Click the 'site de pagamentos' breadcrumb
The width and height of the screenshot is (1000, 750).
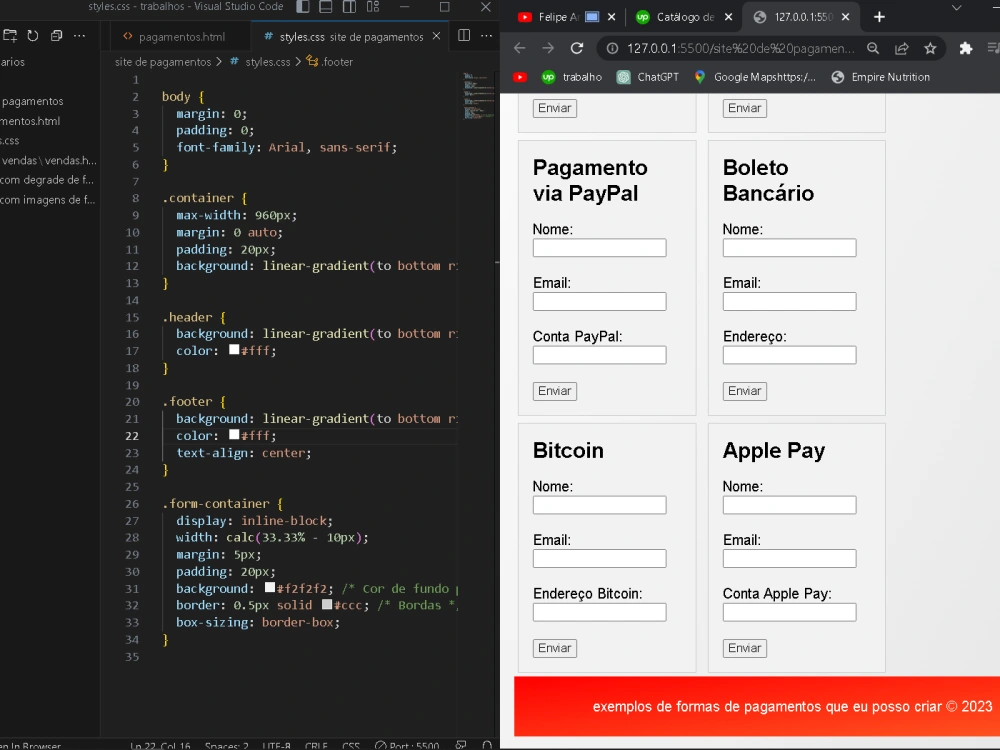[163, 62]
